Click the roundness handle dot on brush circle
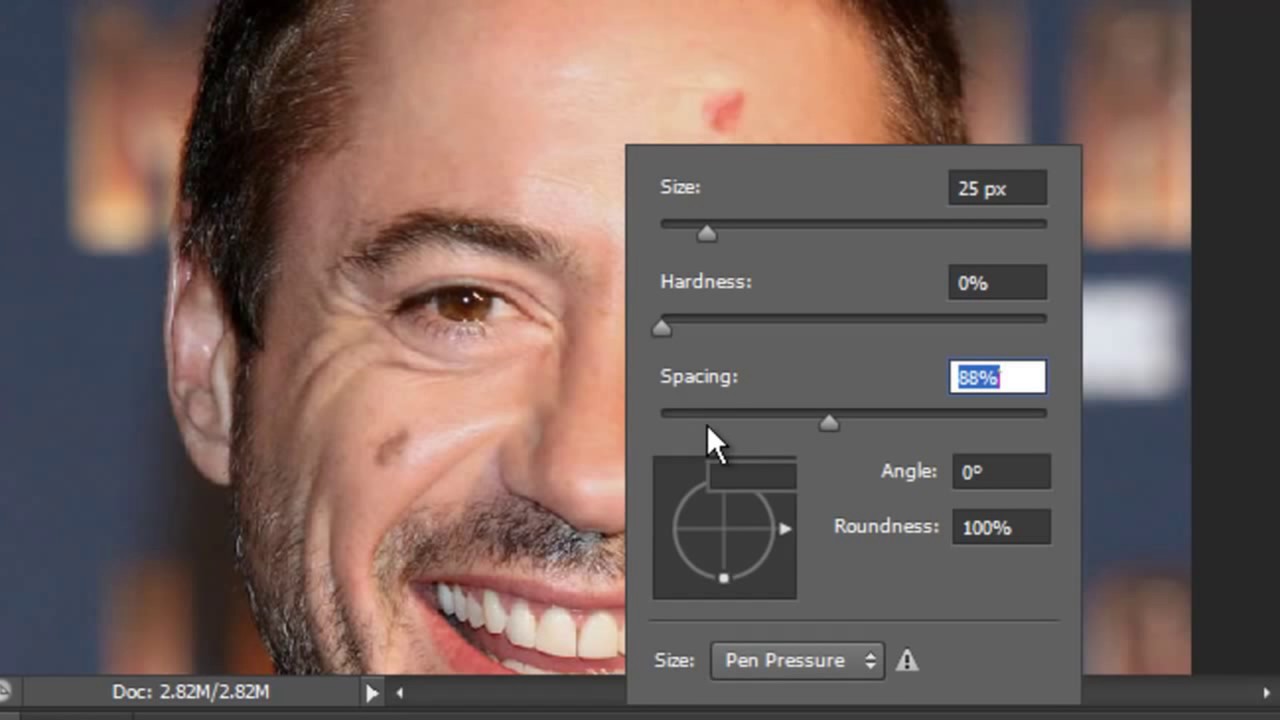Image resolution: width=1280 pixels, height=720 pixels. pyautogui.click(x=724, y=577)
